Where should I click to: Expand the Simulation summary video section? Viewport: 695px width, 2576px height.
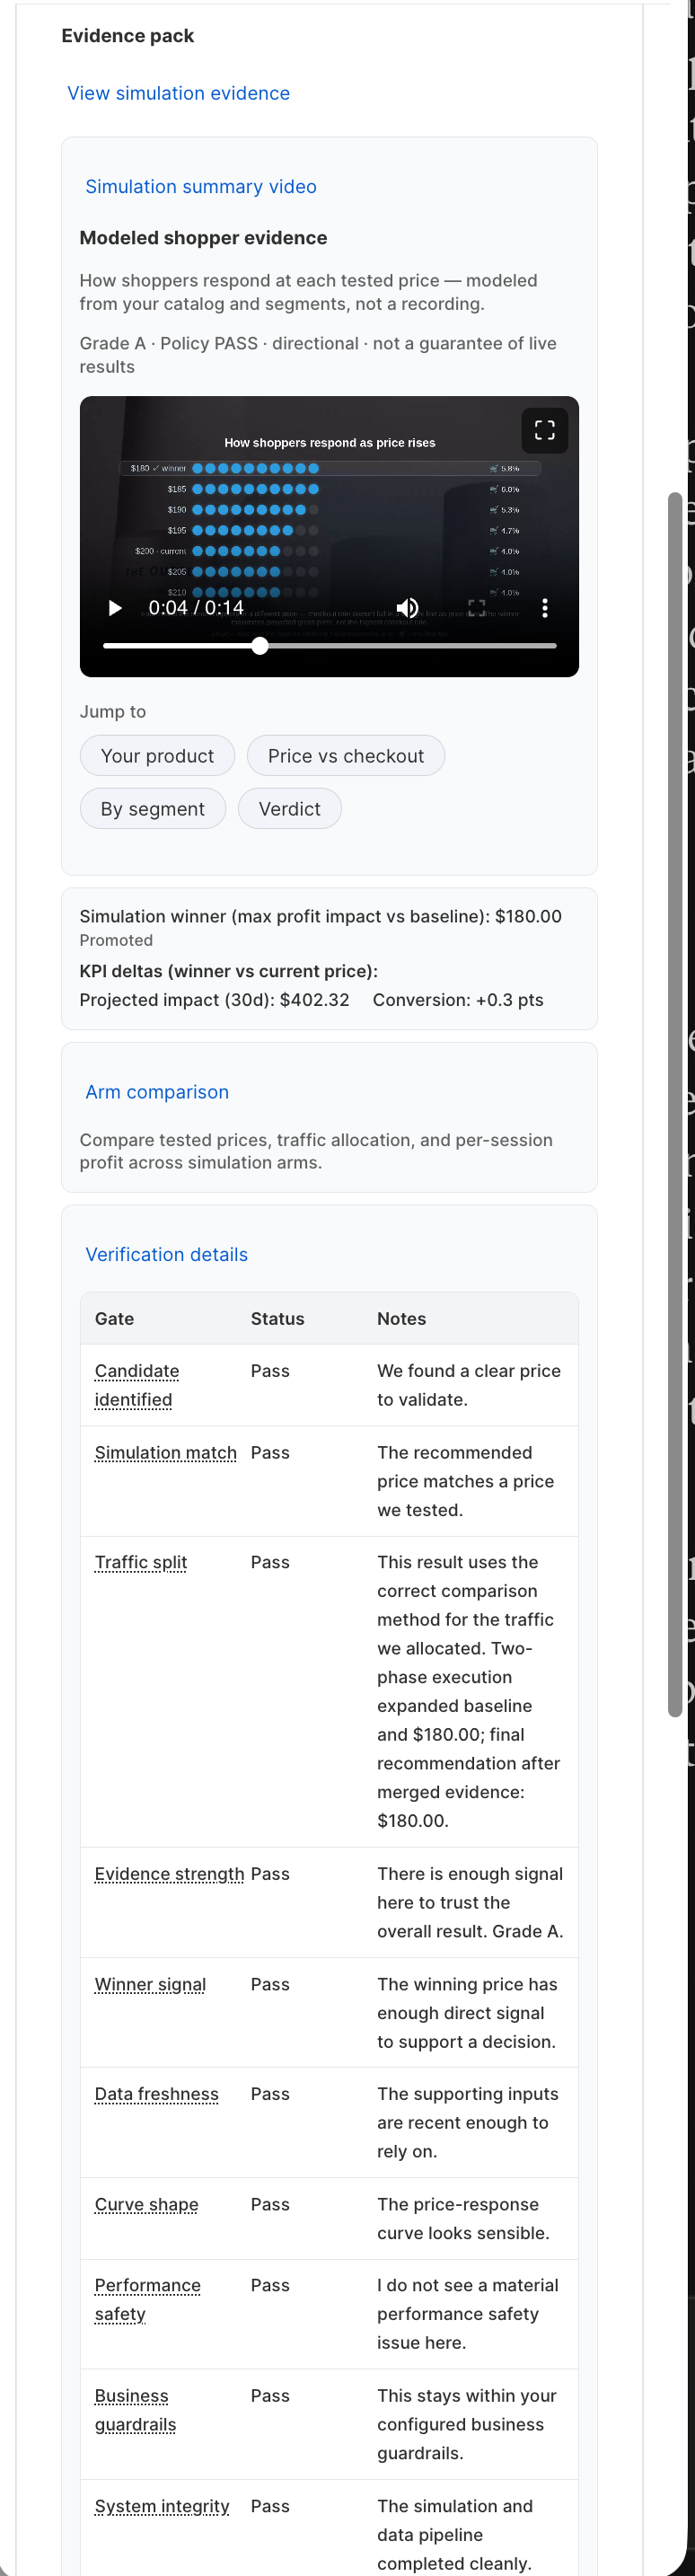pyautogui.click(x=201, y=187)
